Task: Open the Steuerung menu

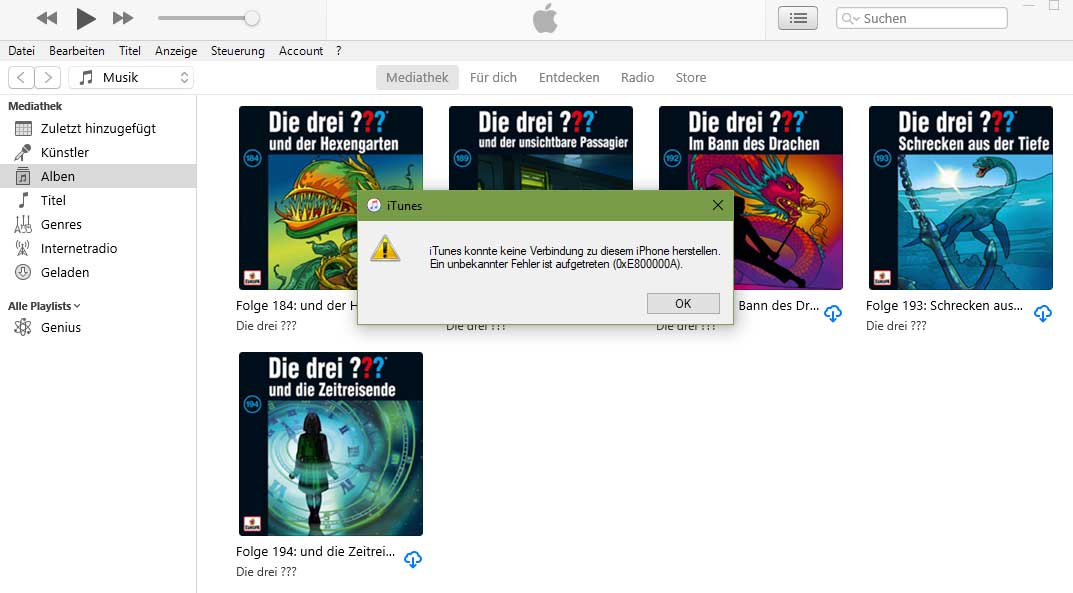Action: (x=237, y=51)
